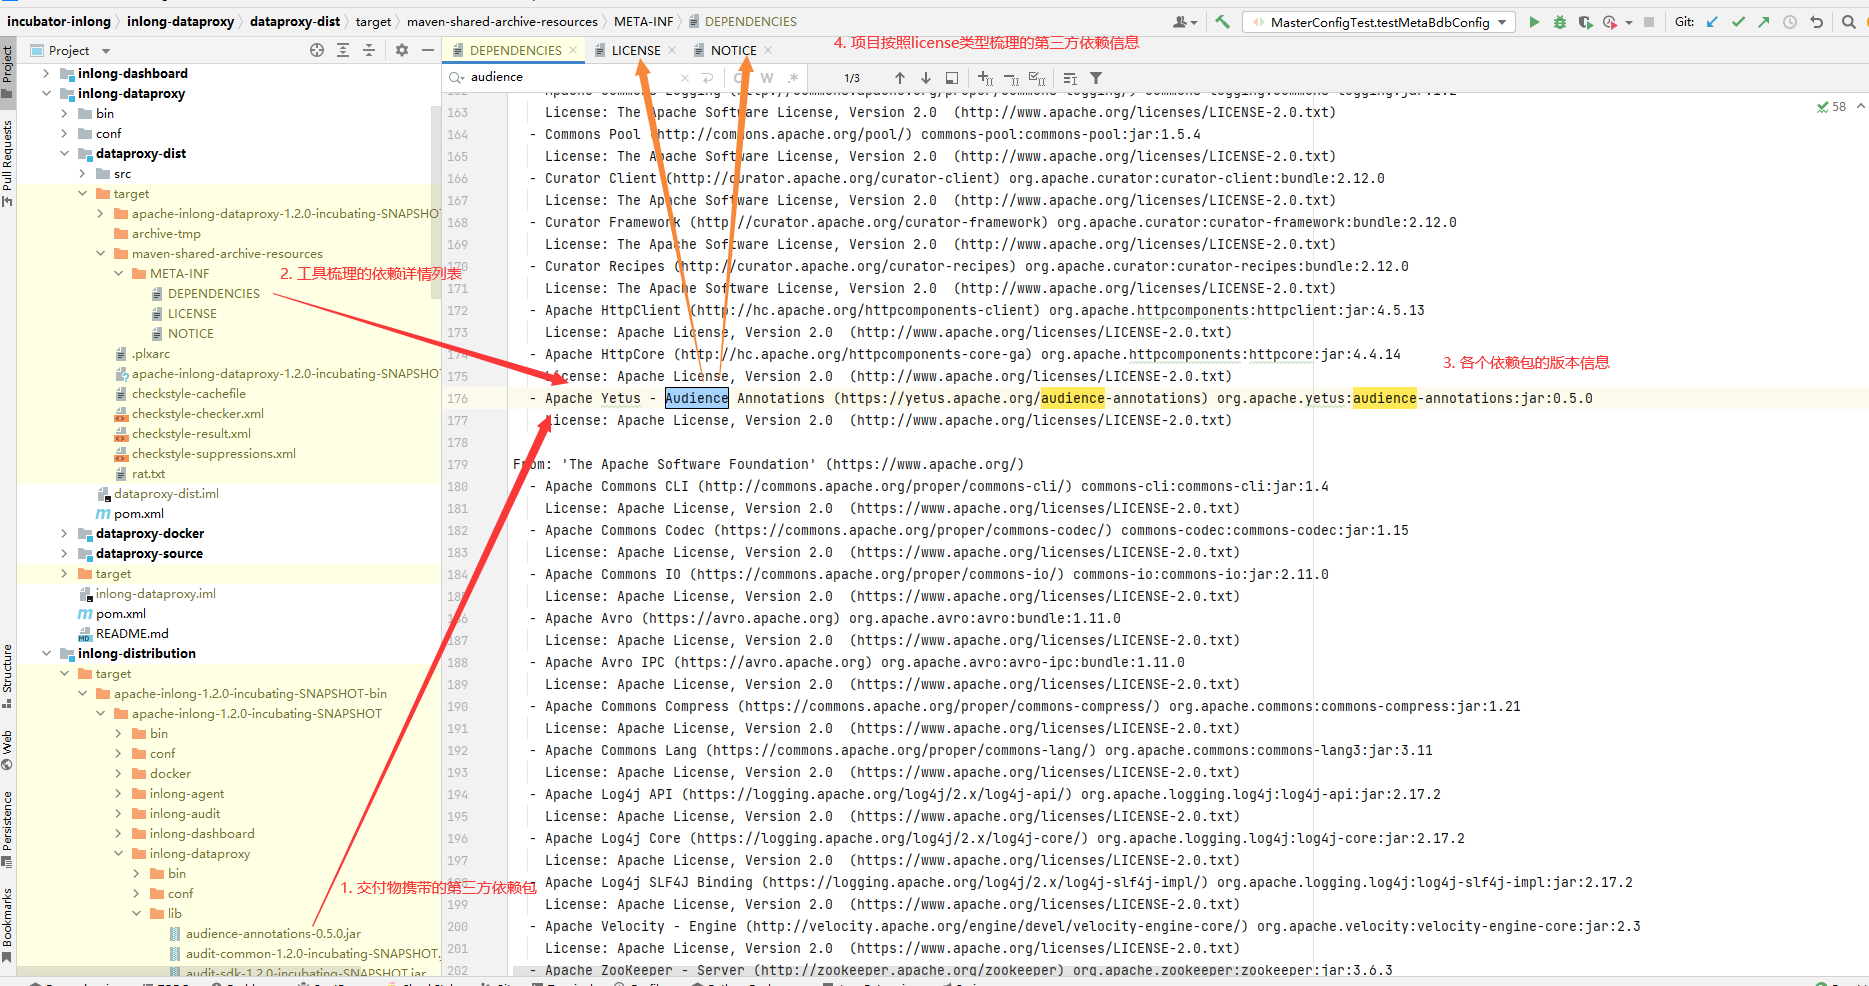The image size is (1869, 986).
Task: Open Project panel gear settings
Action: coord(402,50)
